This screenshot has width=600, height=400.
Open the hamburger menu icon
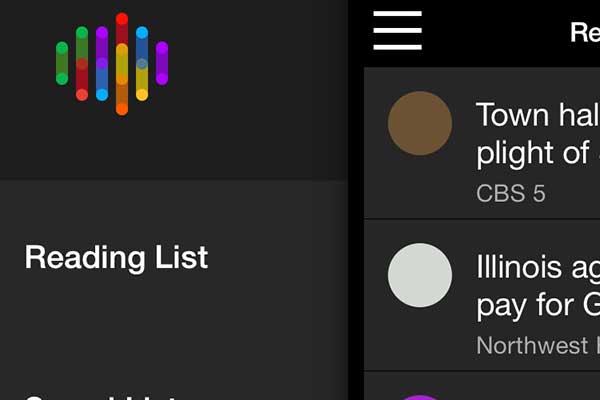coord(398,30)
